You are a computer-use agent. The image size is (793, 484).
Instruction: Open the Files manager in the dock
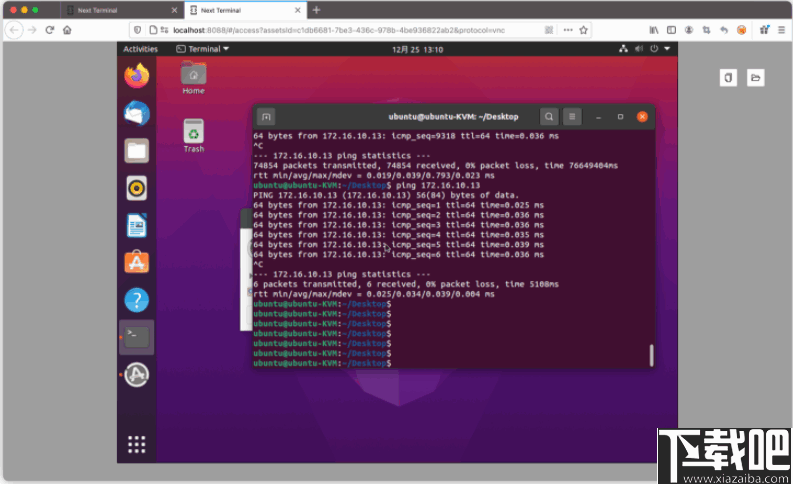(x=137, y=150)
